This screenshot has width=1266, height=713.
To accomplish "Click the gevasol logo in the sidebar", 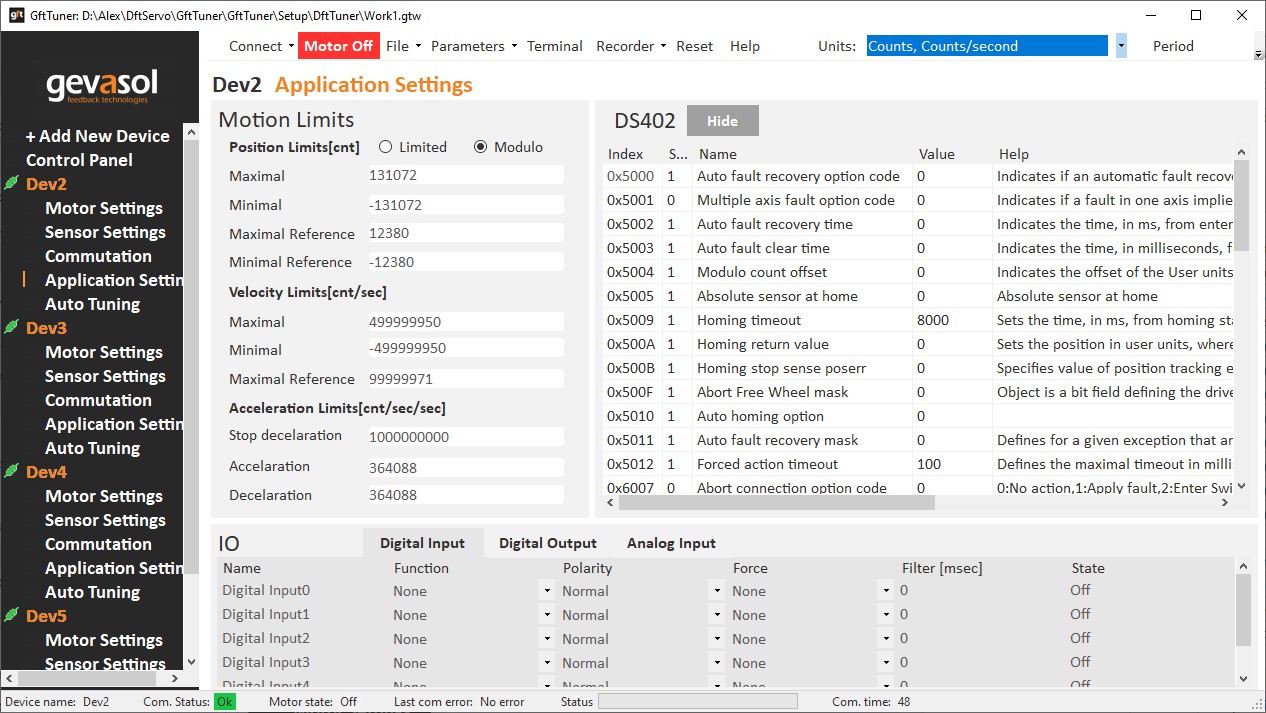I will click(x=101, y=86).
